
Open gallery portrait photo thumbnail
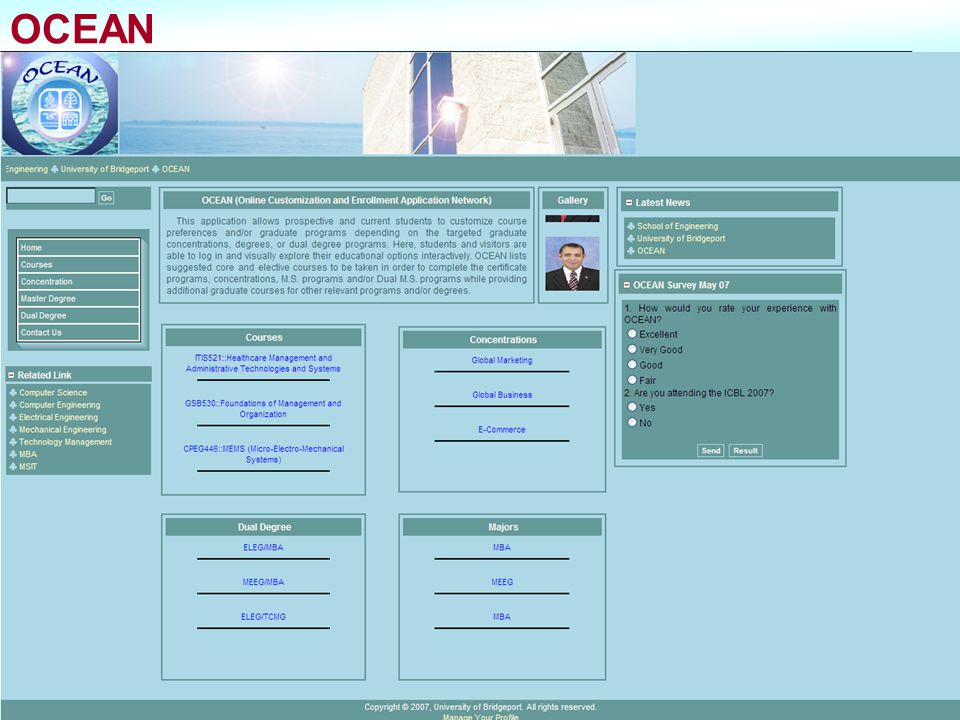tap(572, 264)
